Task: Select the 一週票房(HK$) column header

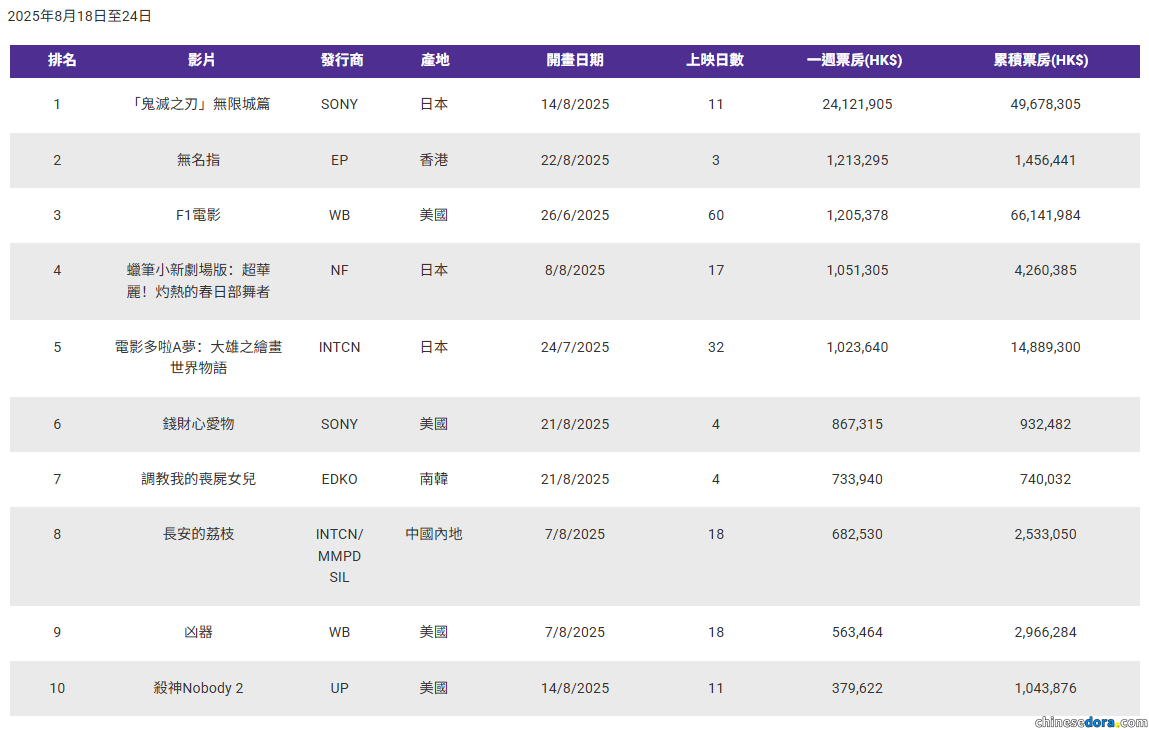Action: [854, 60]
